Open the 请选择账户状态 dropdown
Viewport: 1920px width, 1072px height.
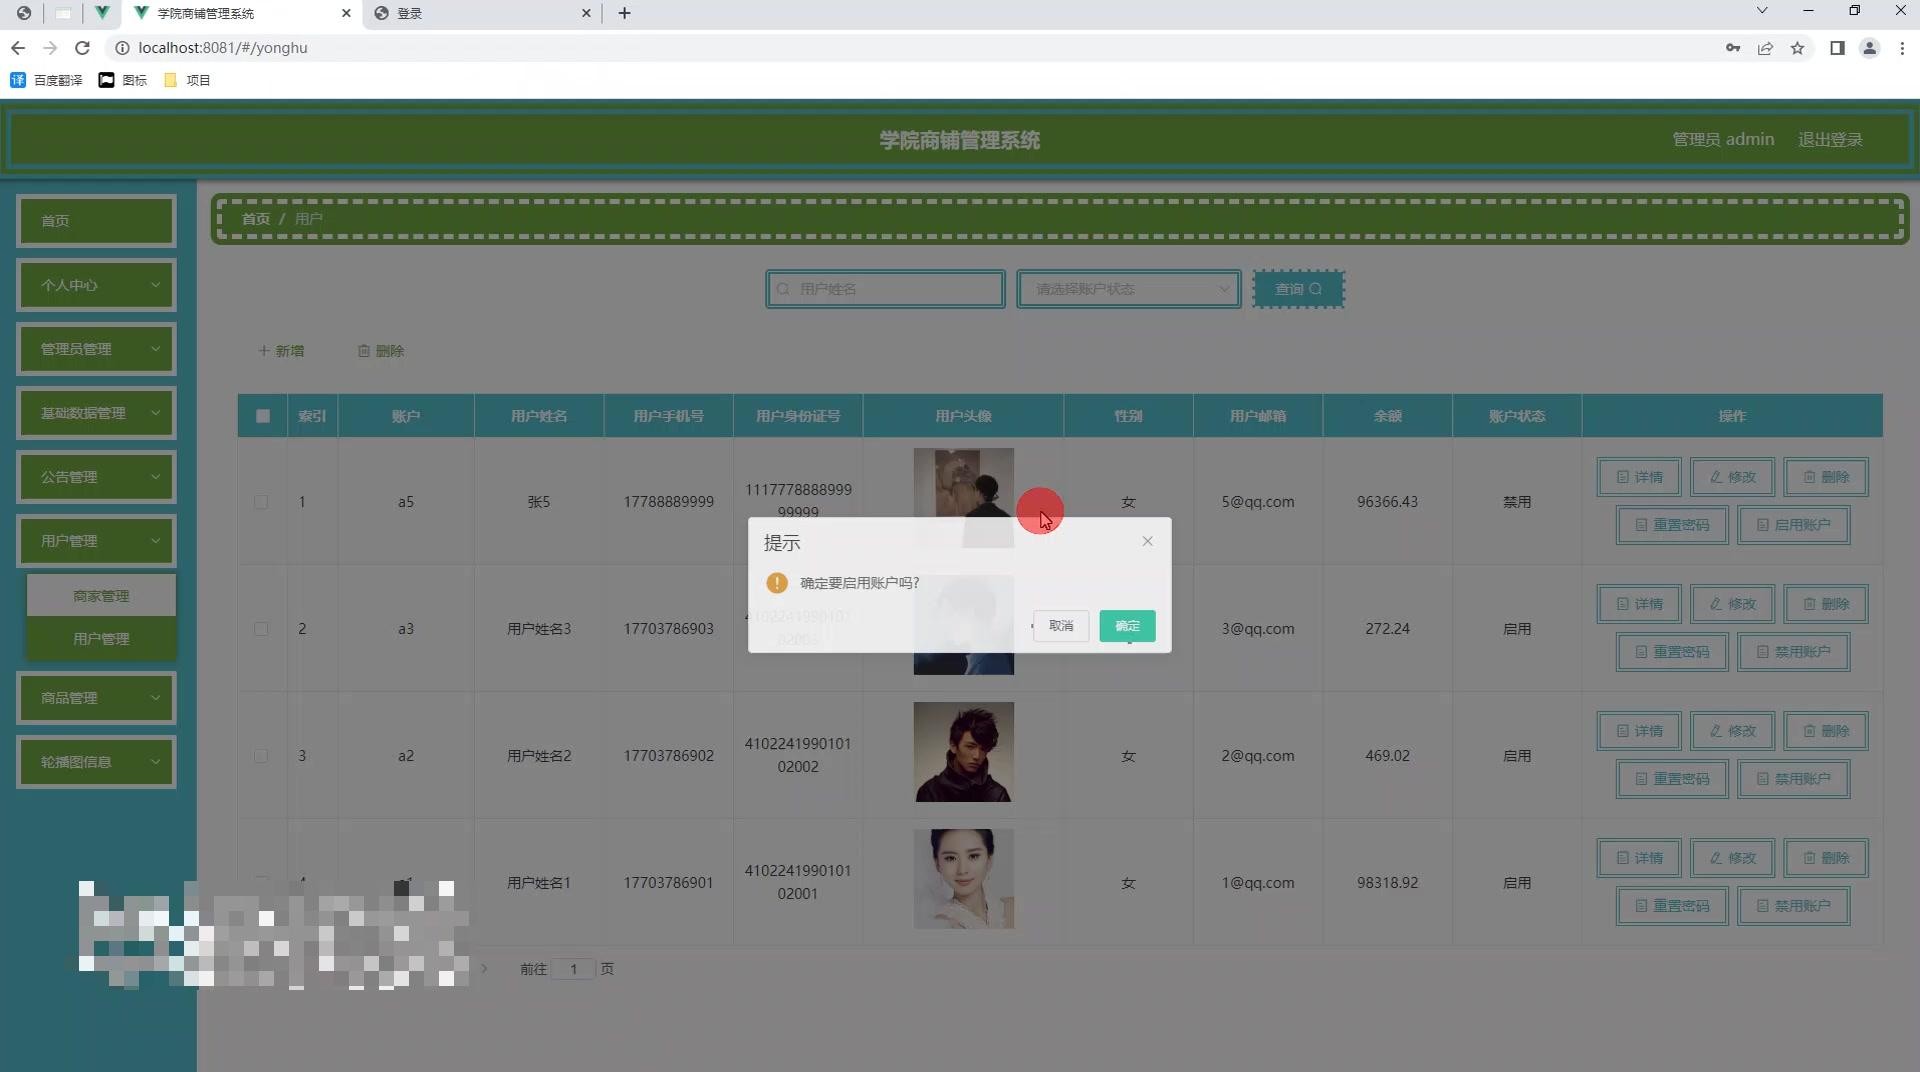(x=1128, y=288)
